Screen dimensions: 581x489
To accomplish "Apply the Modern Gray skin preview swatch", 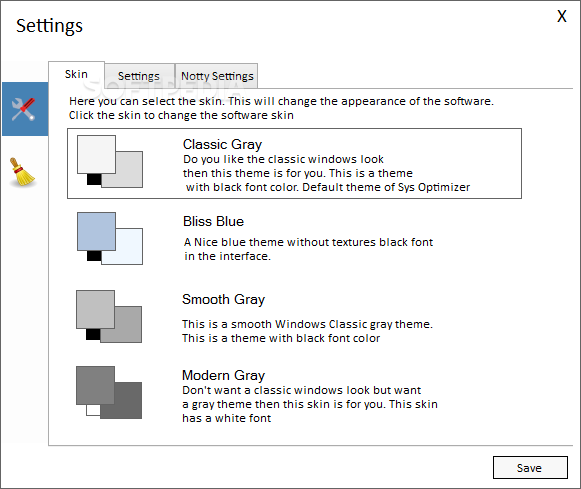I will coord(109,393).
